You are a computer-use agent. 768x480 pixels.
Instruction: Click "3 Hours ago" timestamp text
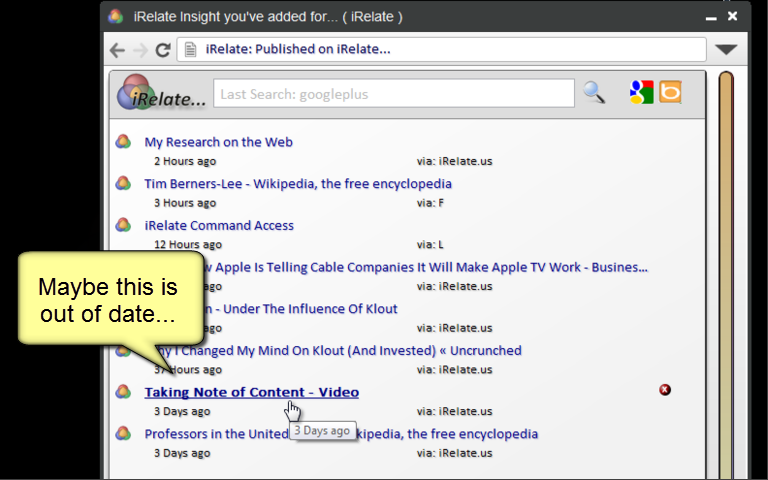tap(185, 203)
